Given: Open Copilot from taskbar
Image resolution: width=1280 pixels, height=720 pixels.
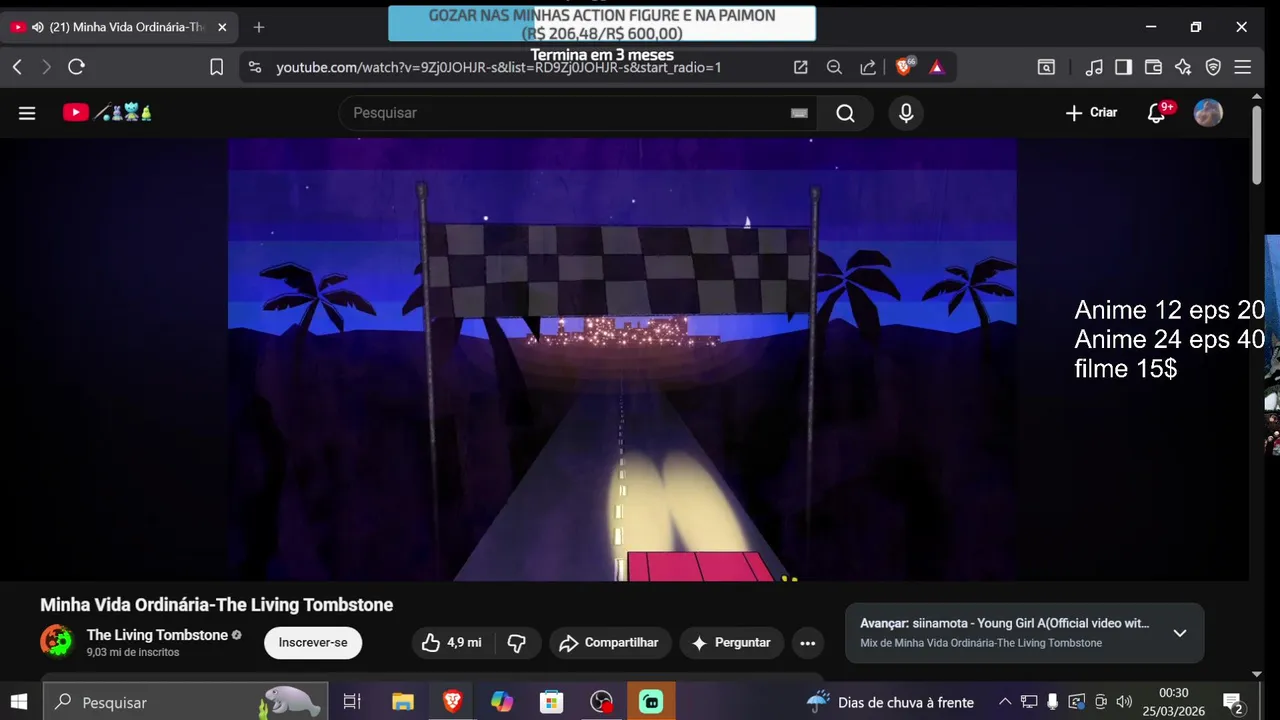Looking at the screenshot, I should (502, 702).
